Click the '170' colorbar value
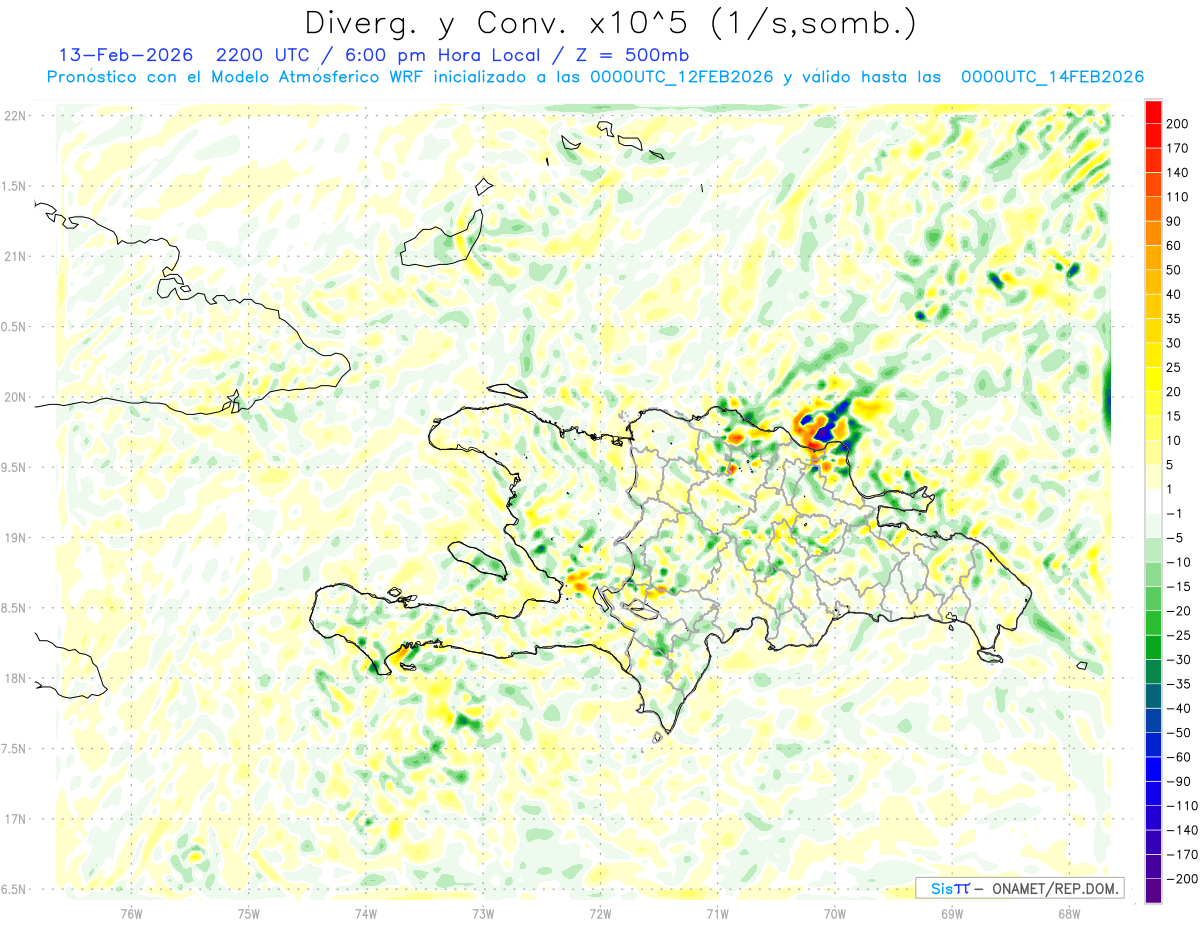1200x927 pixels. pyautogui.click(x=1178, y=149)
